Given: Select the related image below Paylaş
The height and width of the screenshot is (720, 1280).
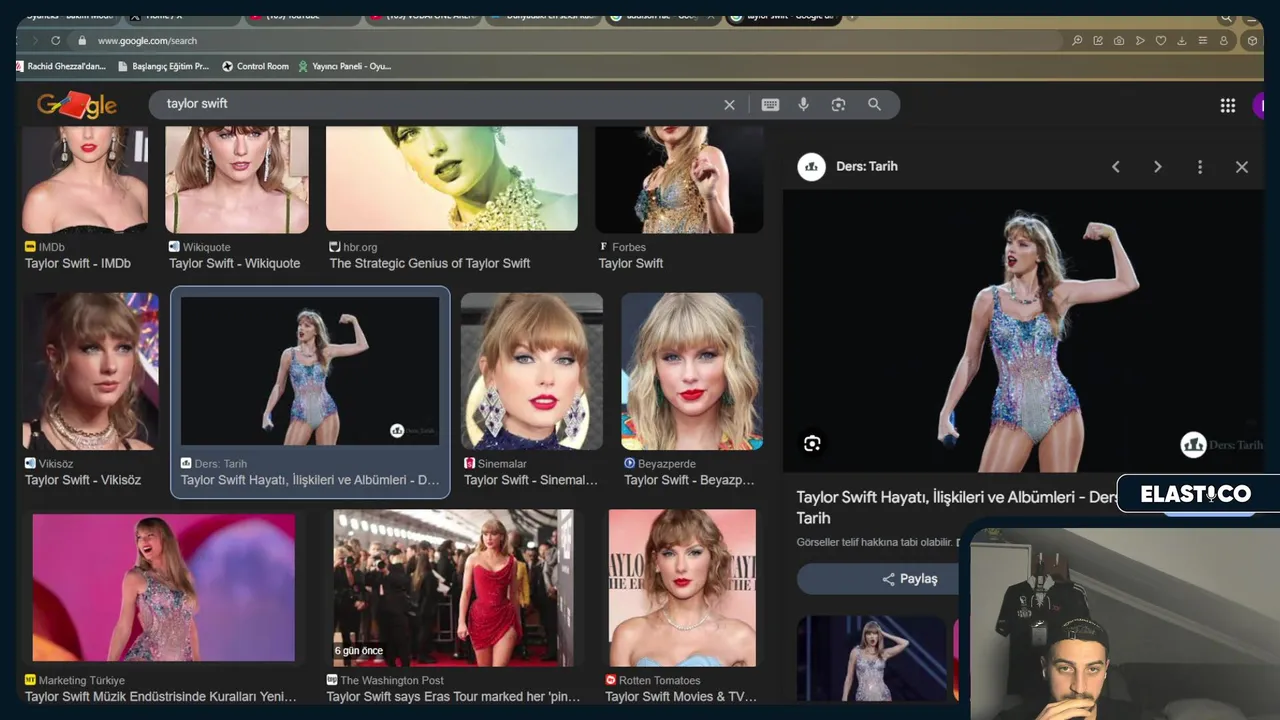Looking at the screenshot, I should point(871,658).
